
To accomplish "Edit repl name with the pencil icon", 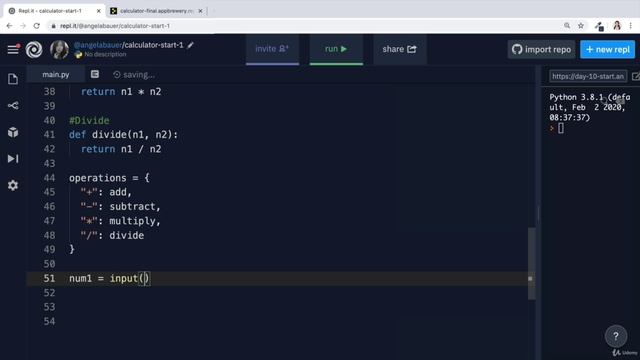I will click(x=190, y=45).
